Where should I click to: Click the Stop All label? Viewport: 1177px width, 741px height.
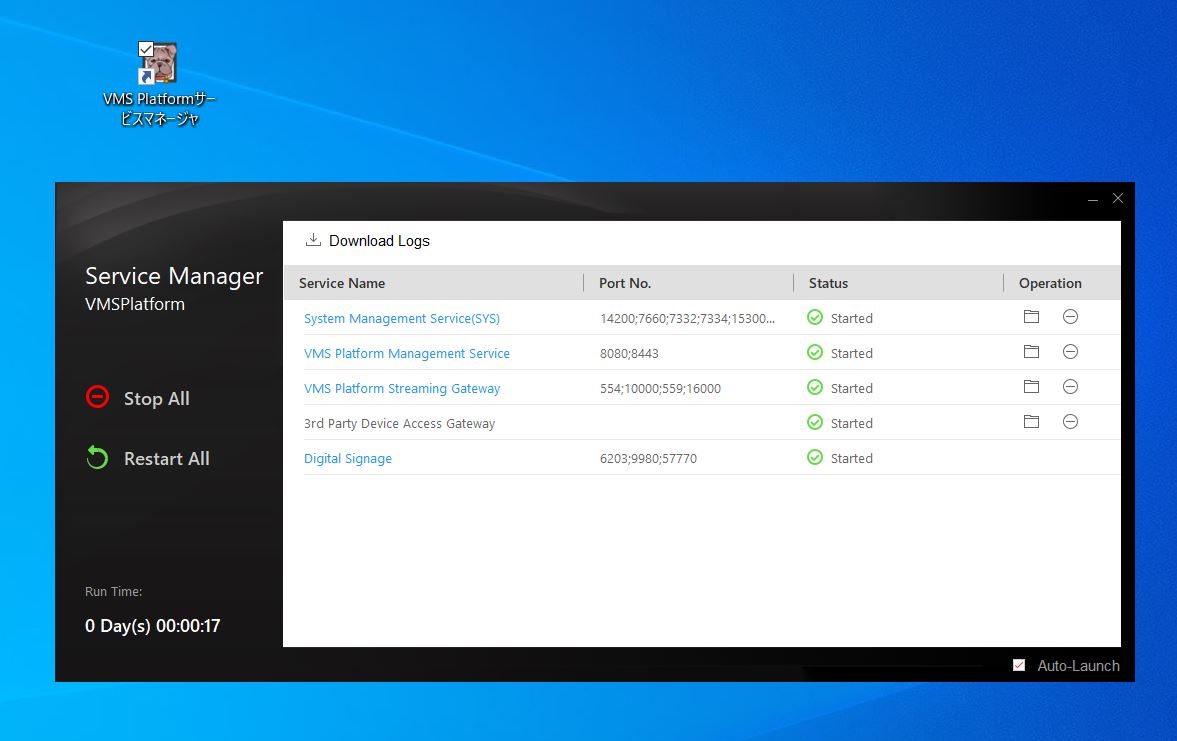click(156, 399)
